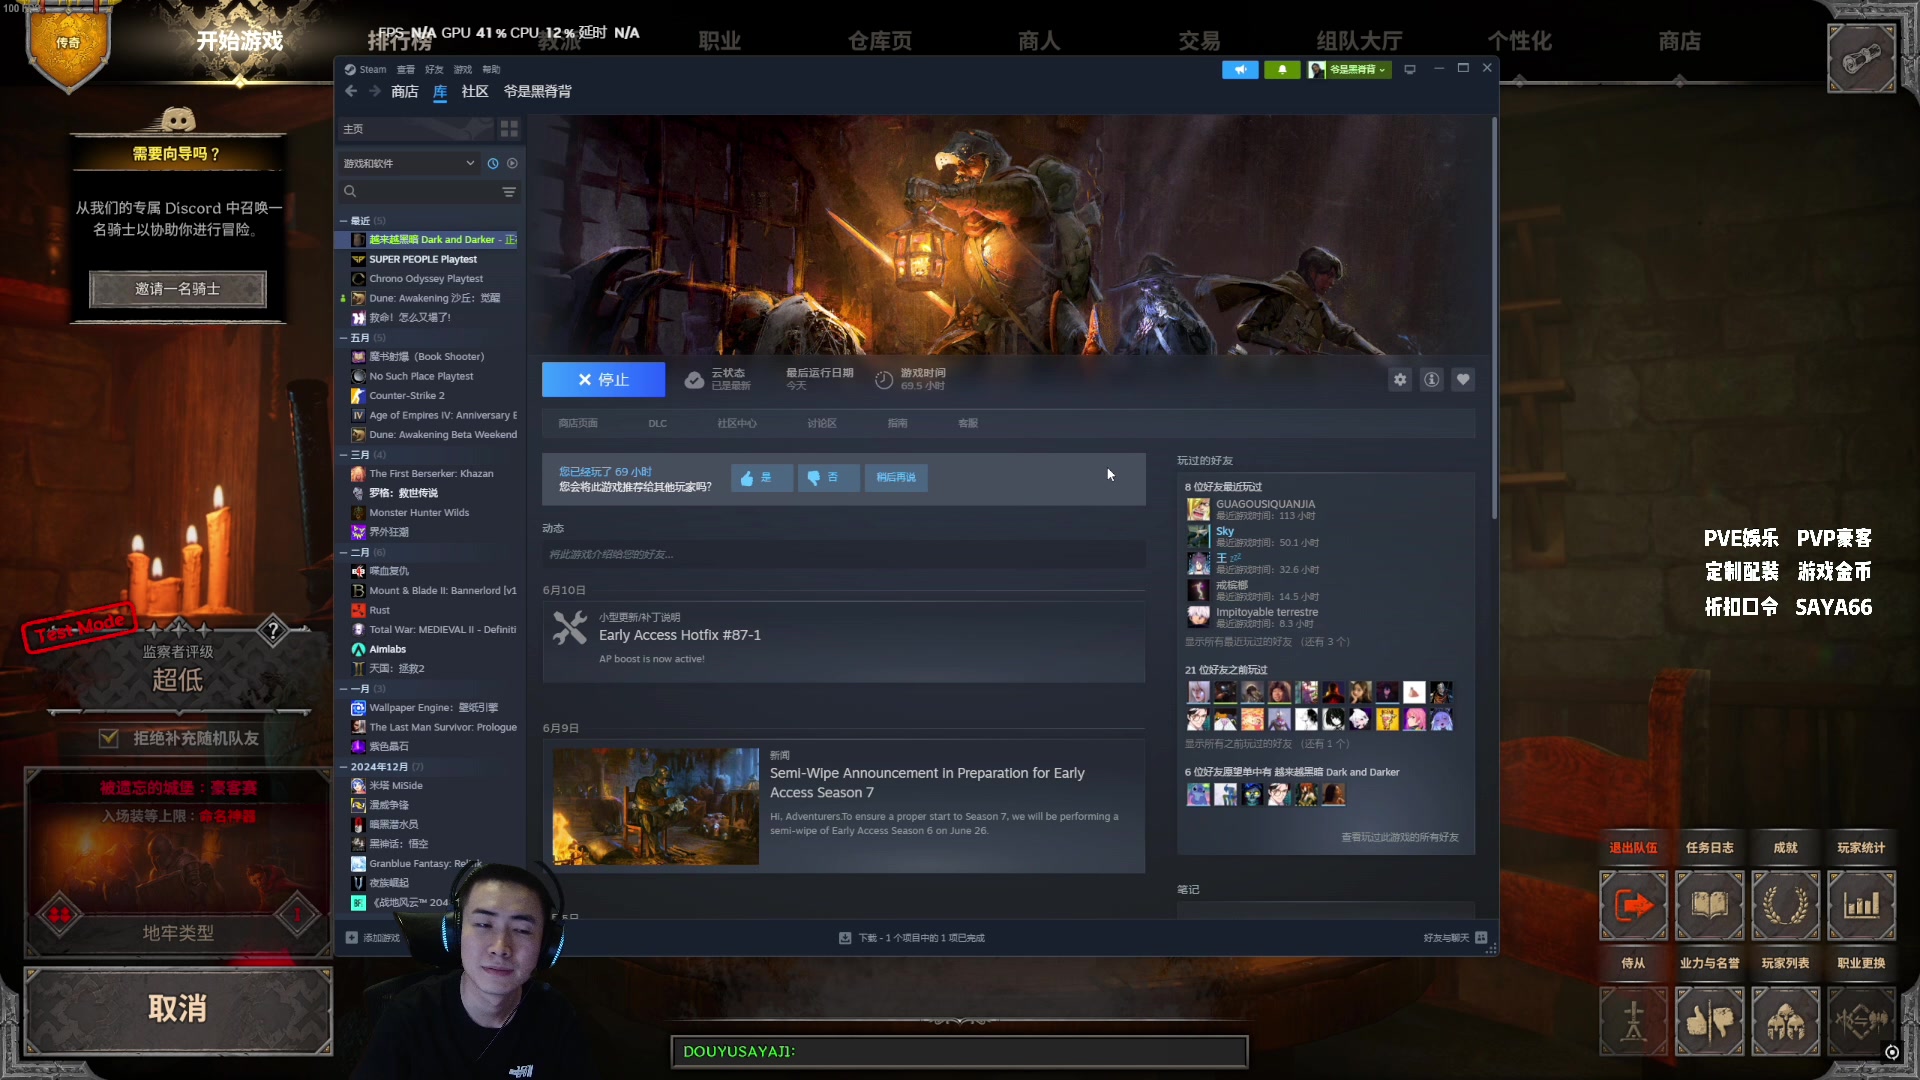Click 开始游戏 (Play) game tab
The height and width of the screenshot is (1080, 1920).
click(x=239, y=41)
